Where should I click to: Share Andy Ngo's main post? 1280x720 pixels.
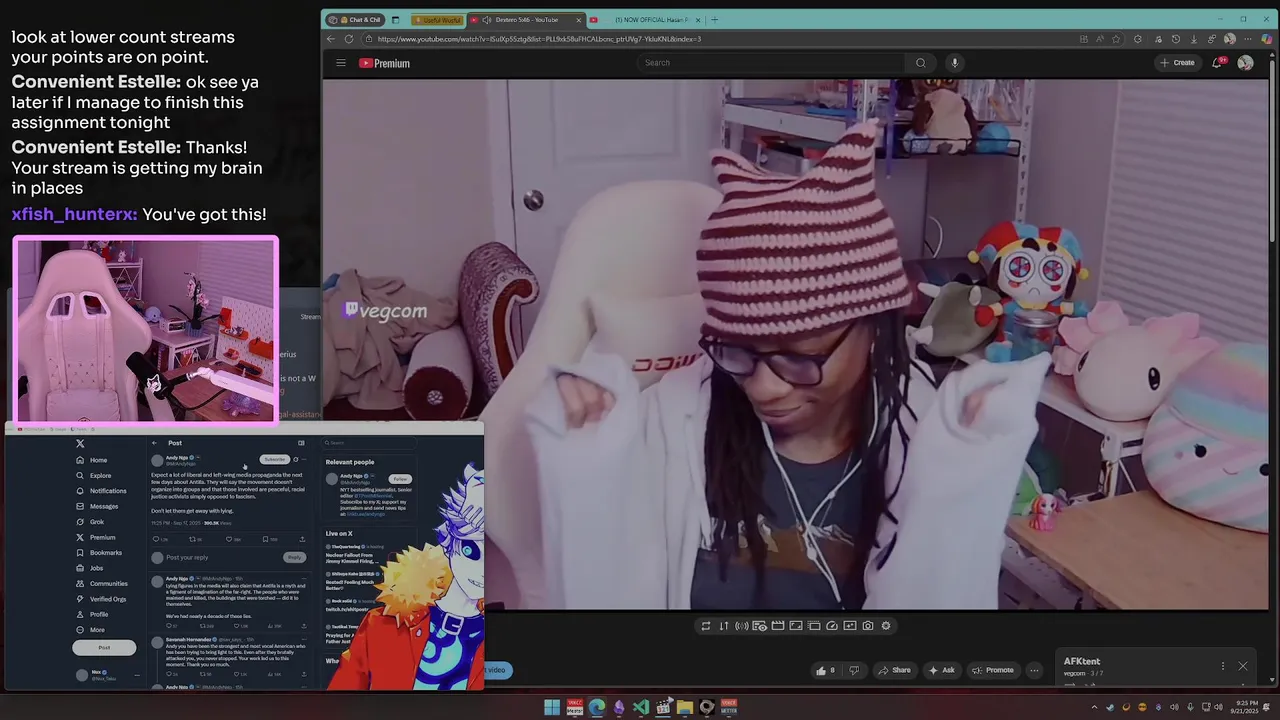302,539
